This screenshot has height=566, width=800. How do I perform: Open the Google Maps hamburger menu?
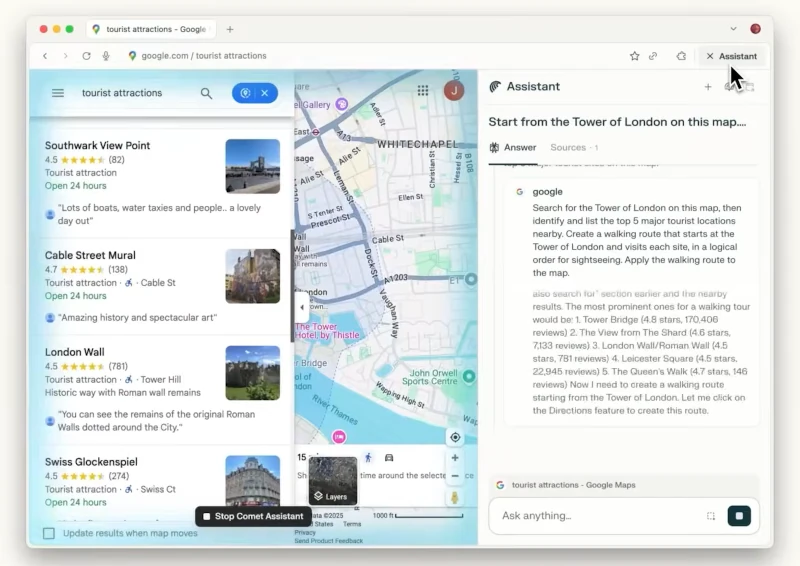[x=58, y=93]
